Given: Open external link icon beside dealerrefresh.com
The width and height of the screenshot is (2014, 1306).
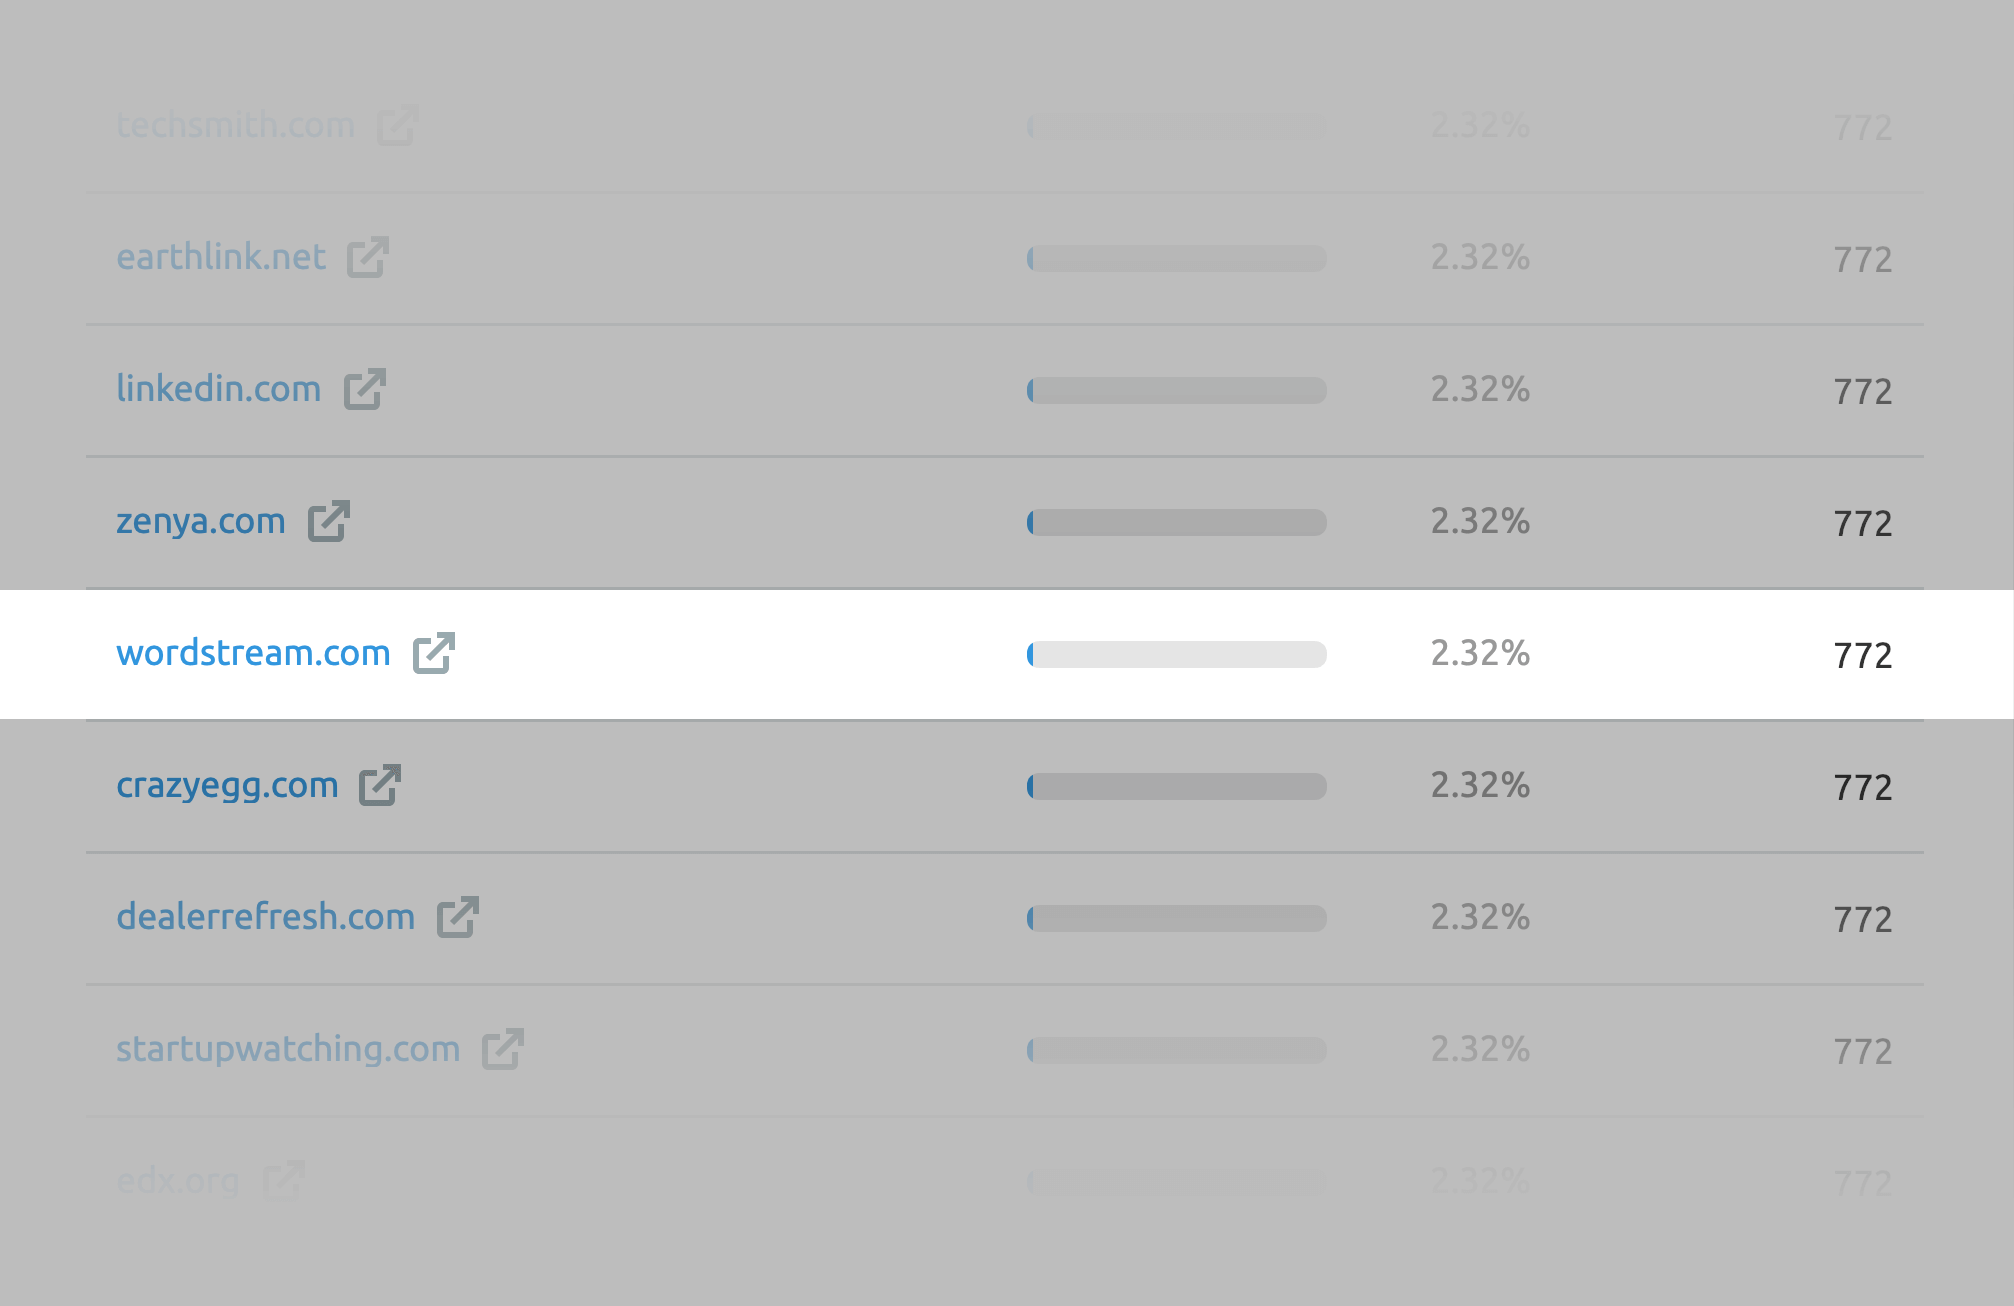Looking at the screenshot, I should click(457, 917).
